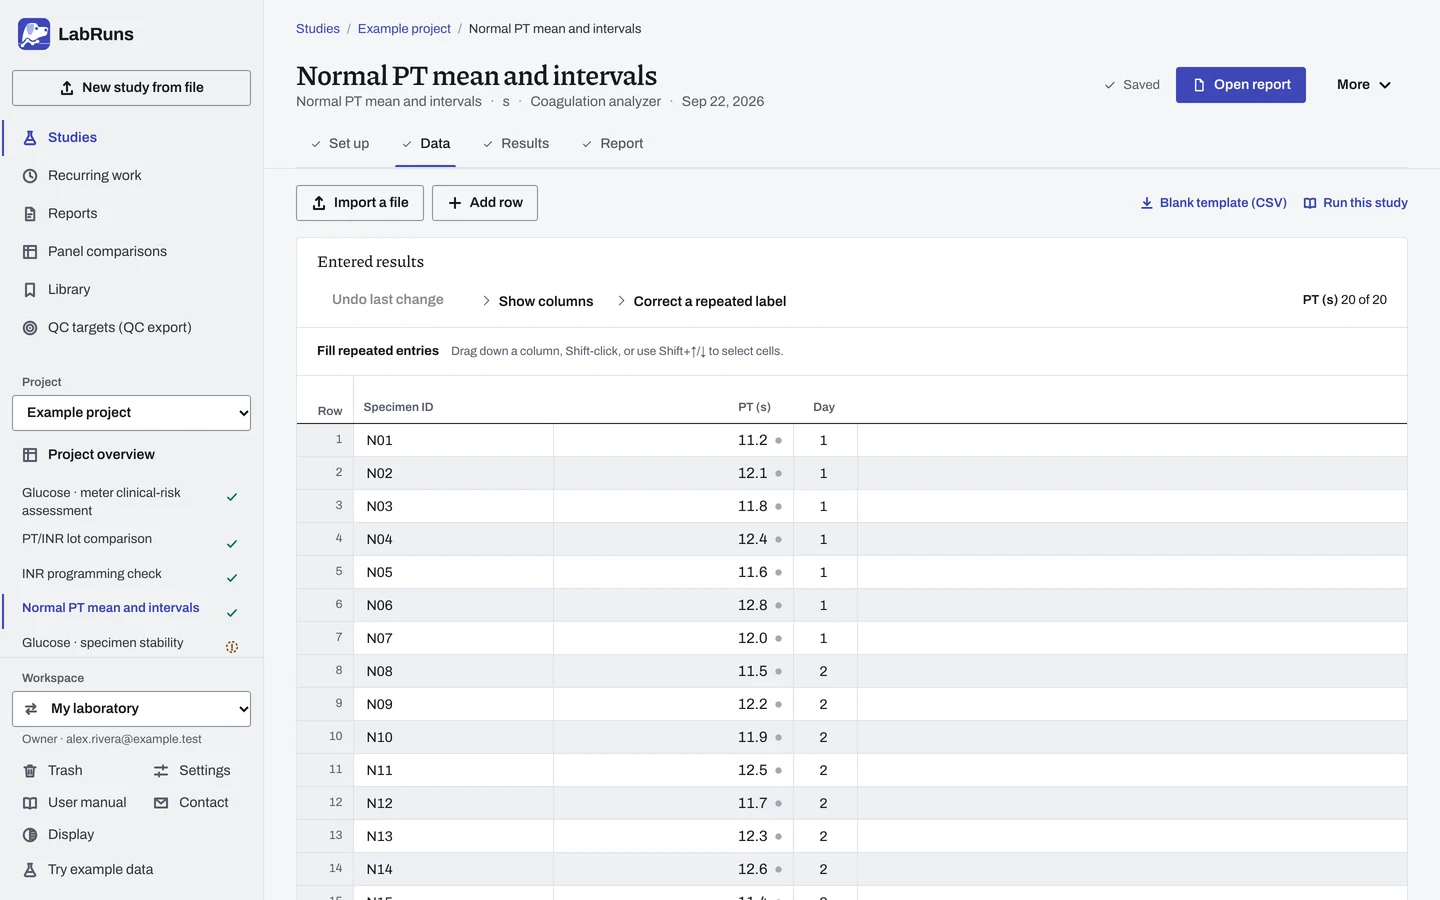The height and width of the screenshot is (900, 1440).
Task: Add a new row with Add row
Action: tap(485, 203)
